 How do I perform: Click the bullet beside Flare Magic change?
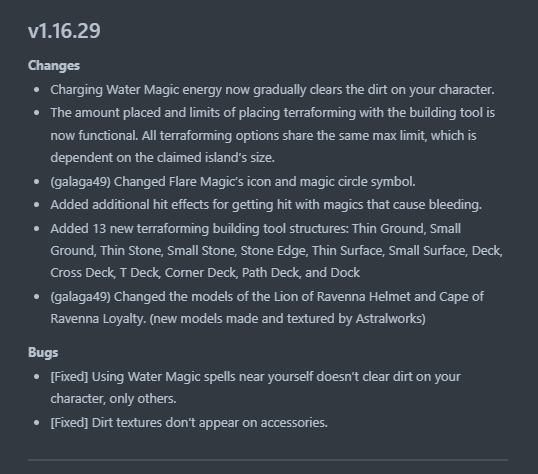(x=37, y=182)
